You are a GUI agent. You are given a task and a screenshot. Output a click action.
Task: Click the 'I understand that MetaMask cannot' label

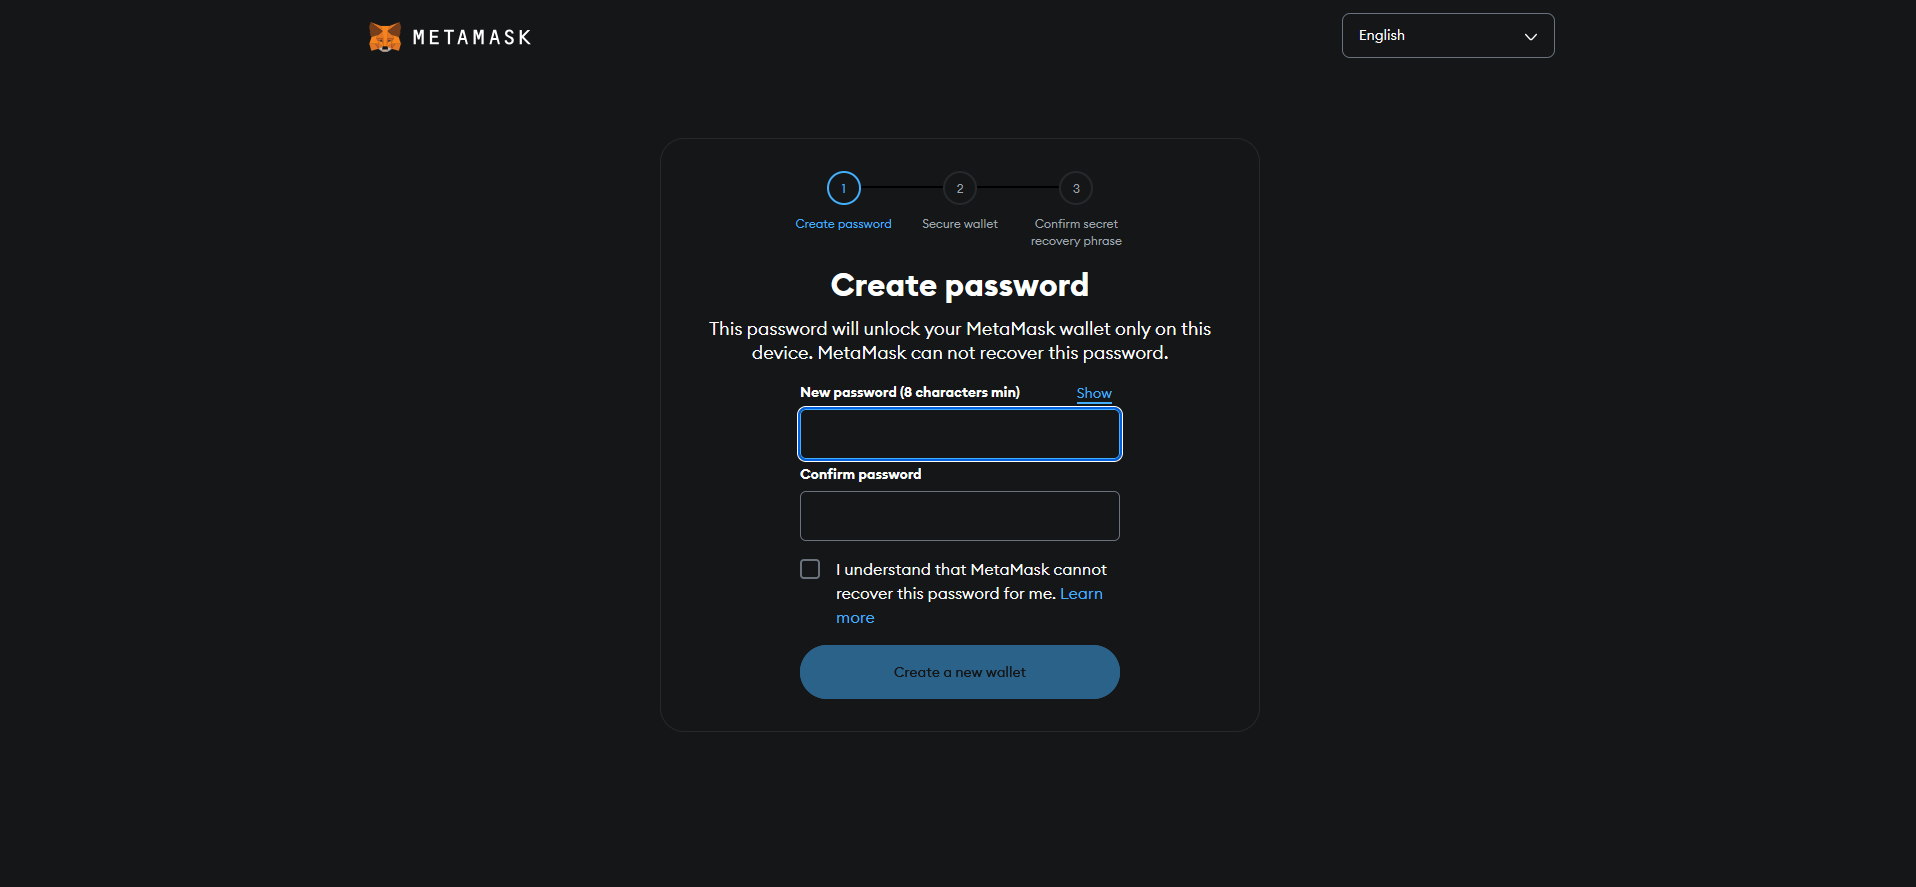[x=971, y=569]
